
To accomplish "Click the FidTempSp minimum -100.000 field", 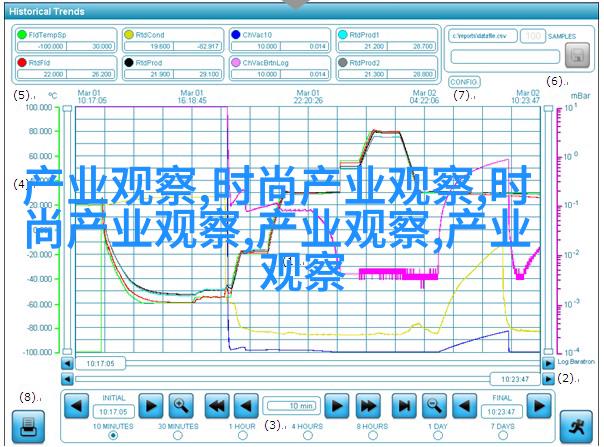I will coord(42,46).
